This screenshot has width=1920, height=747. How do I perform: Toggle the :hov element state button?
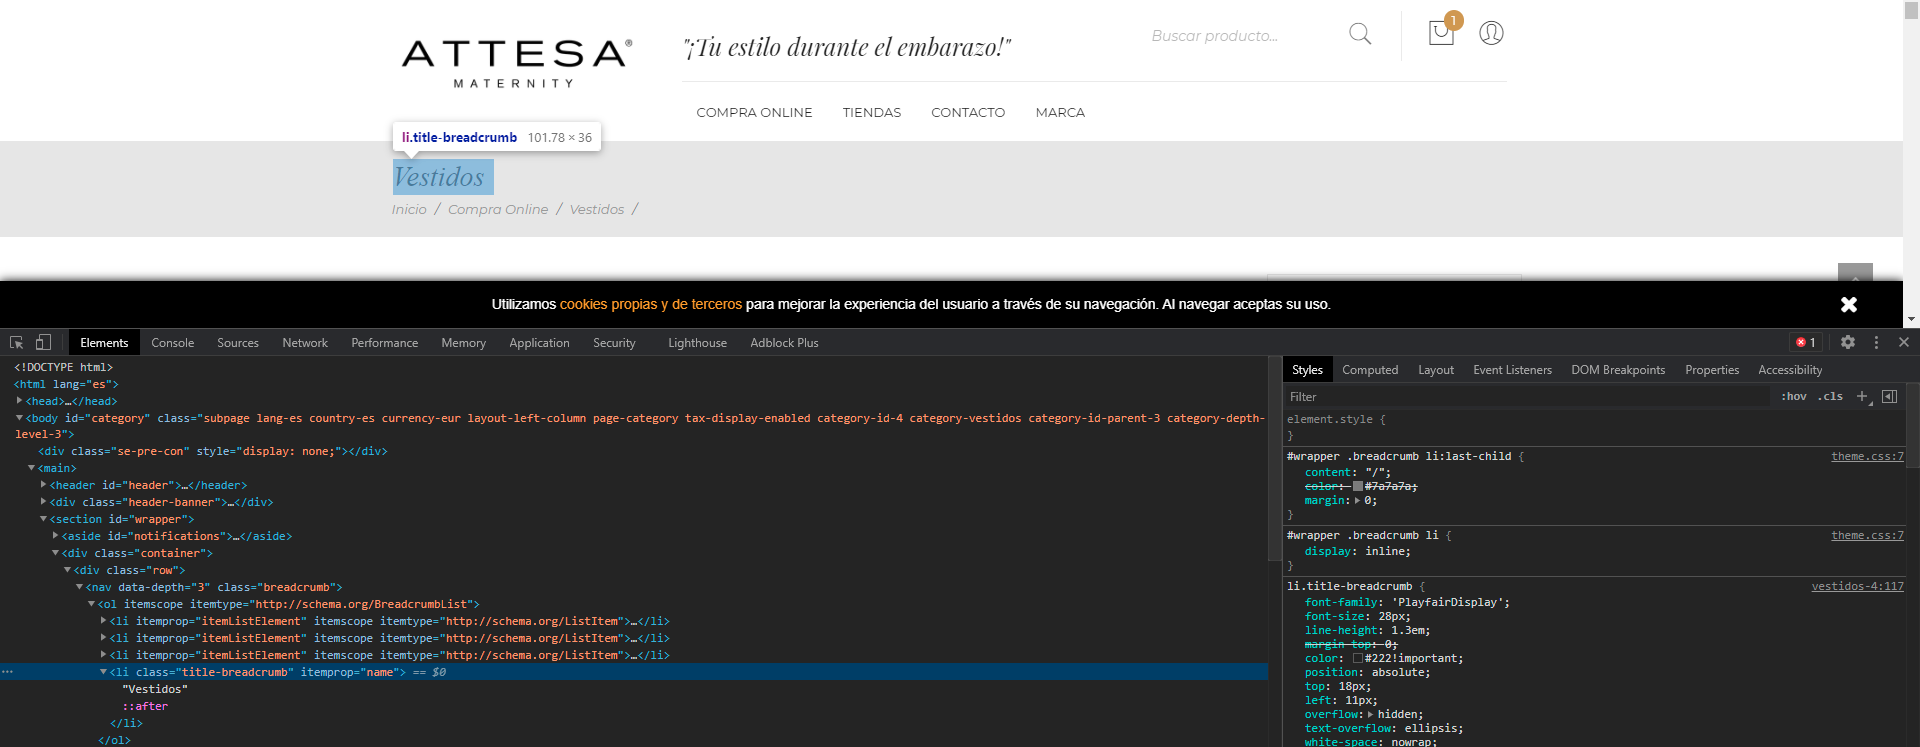click(1794, 396)
